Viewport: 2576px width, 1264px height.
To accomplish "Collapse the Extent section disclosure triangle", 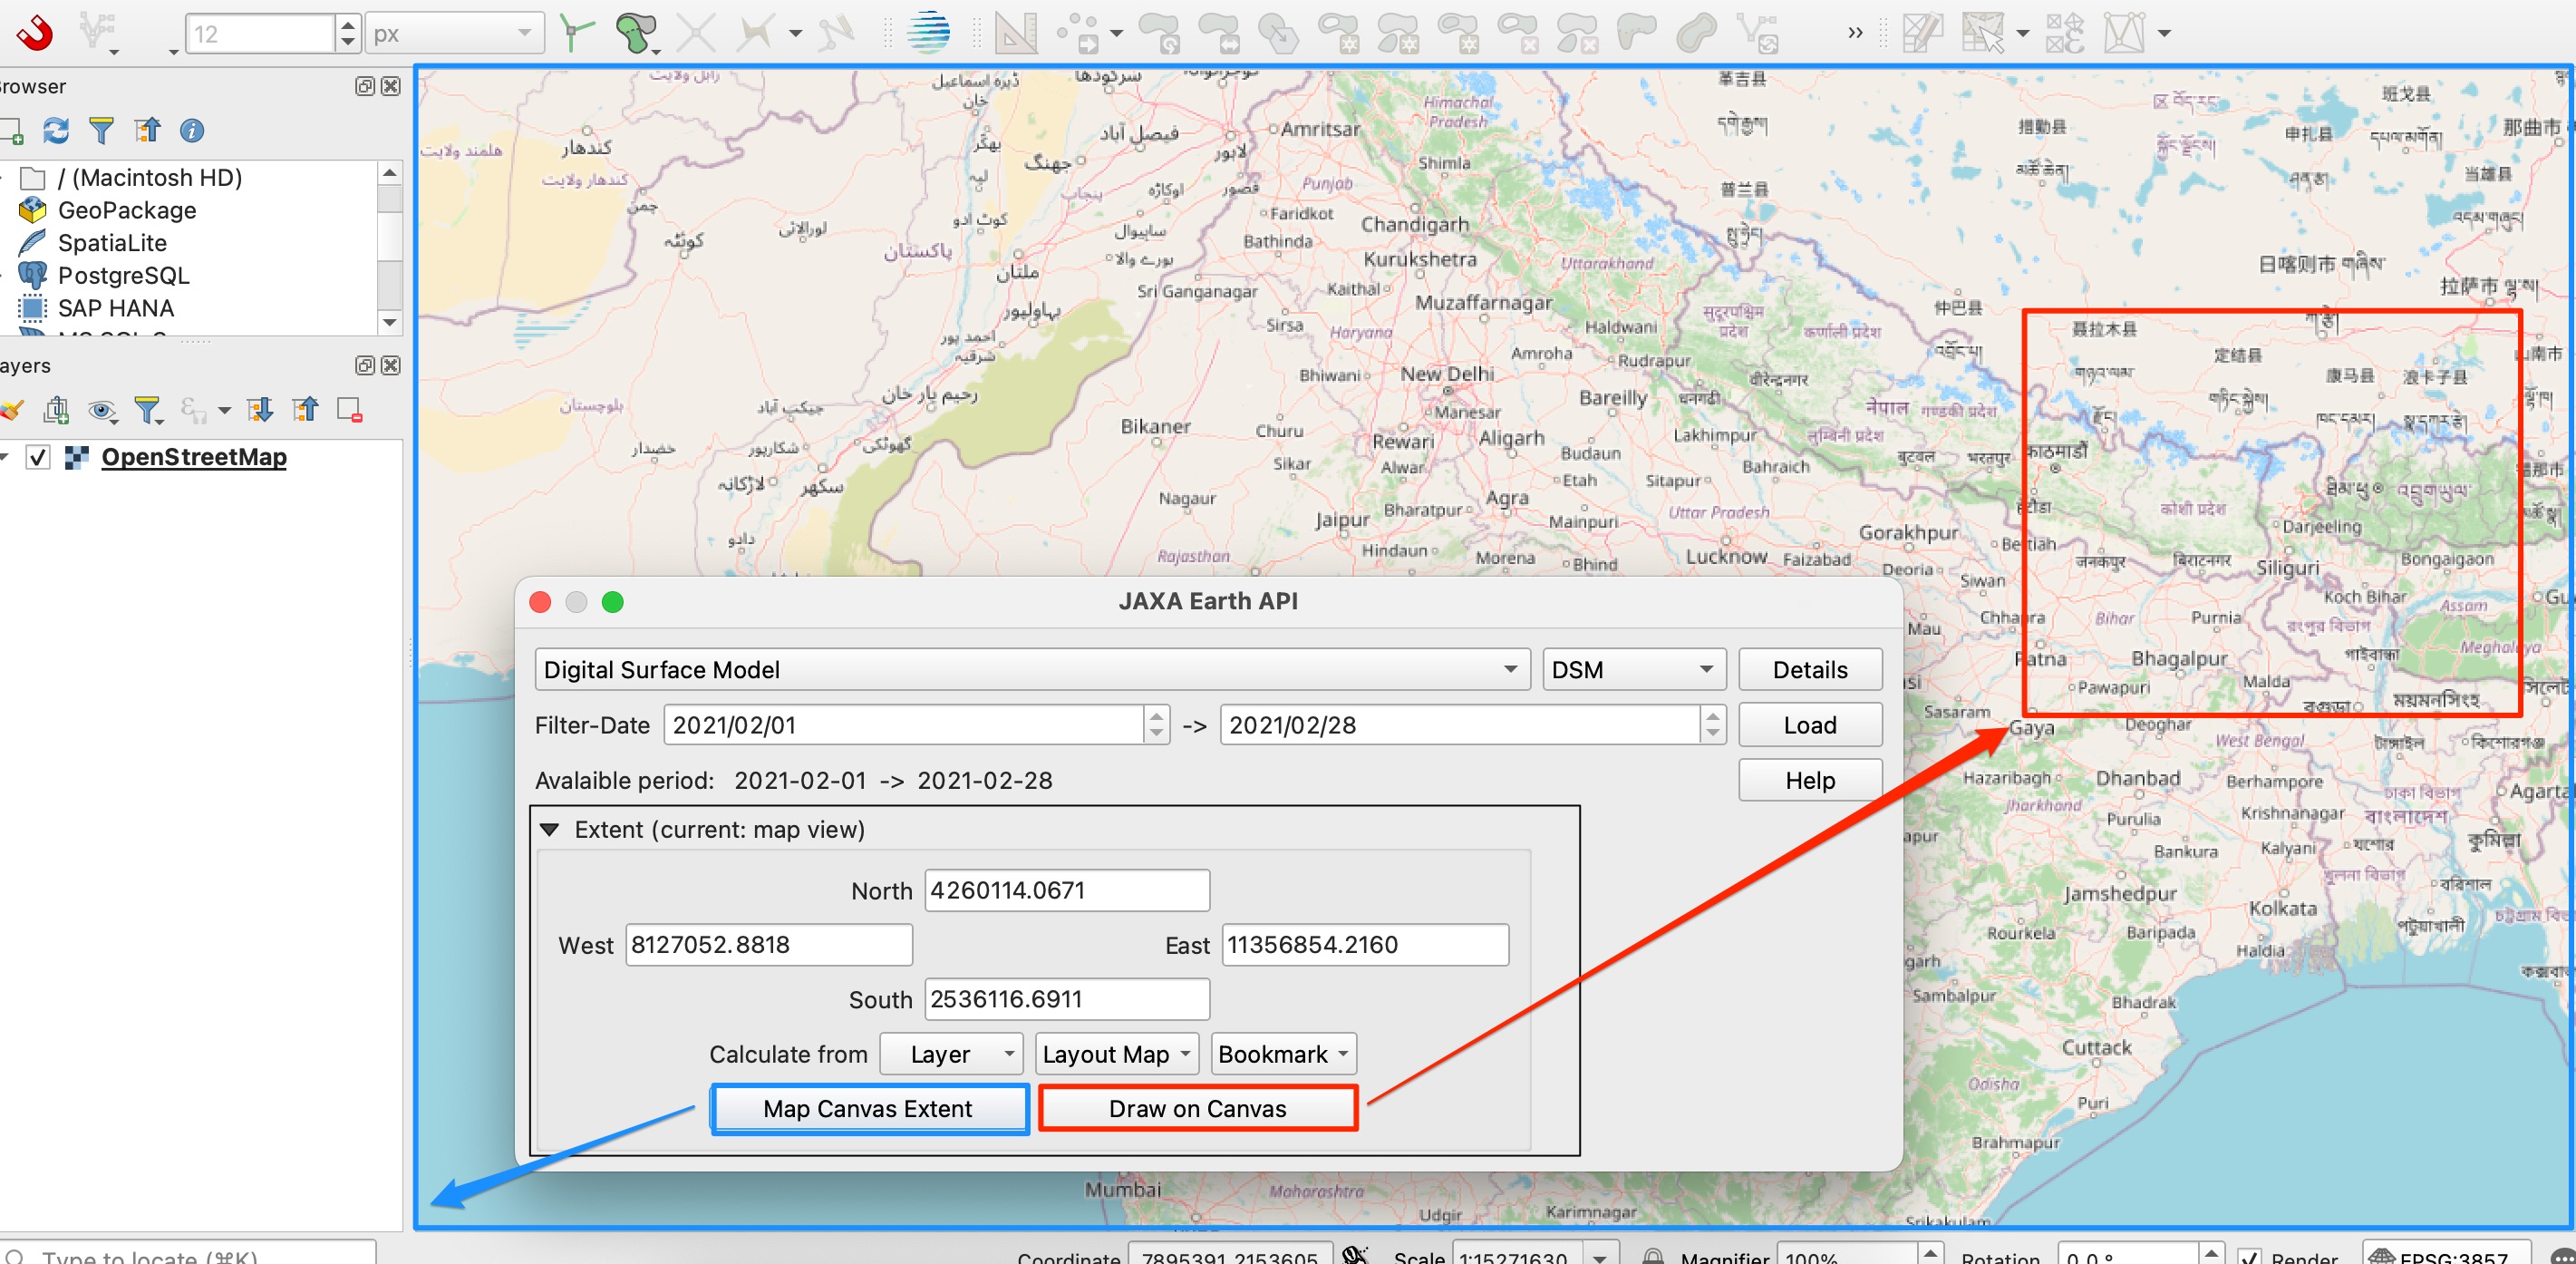I will click(549, 830).
